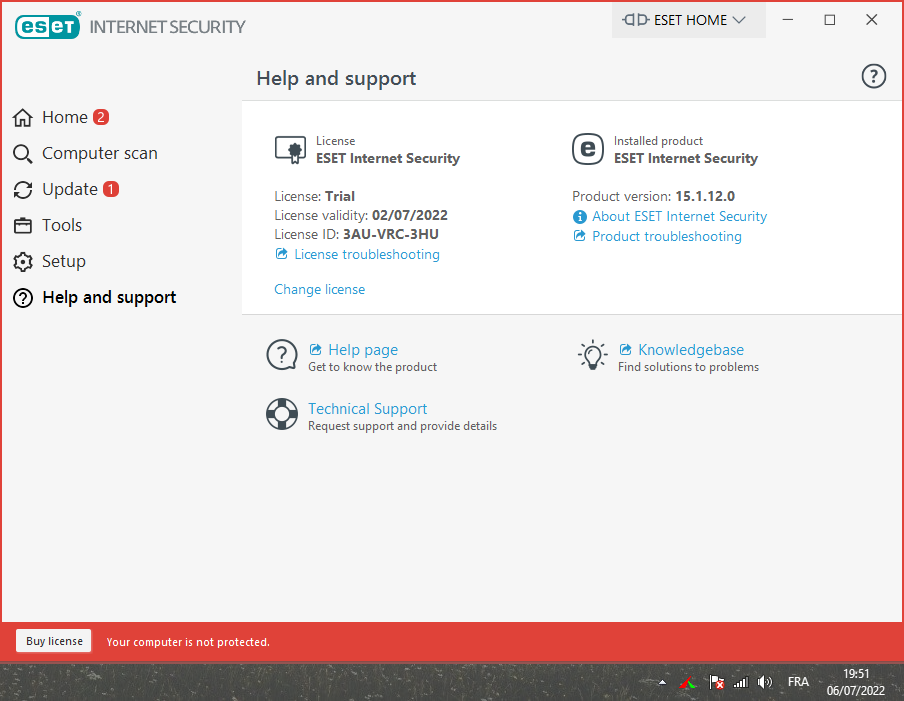Open the taskbar clock and date

pos(856,682)
